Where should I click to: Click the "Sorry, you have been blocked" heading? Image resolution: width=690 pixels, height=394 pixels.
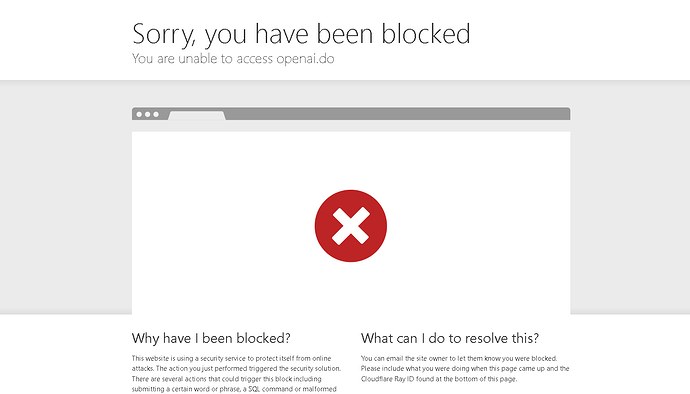pyautogui.click(x=301, y=34)
